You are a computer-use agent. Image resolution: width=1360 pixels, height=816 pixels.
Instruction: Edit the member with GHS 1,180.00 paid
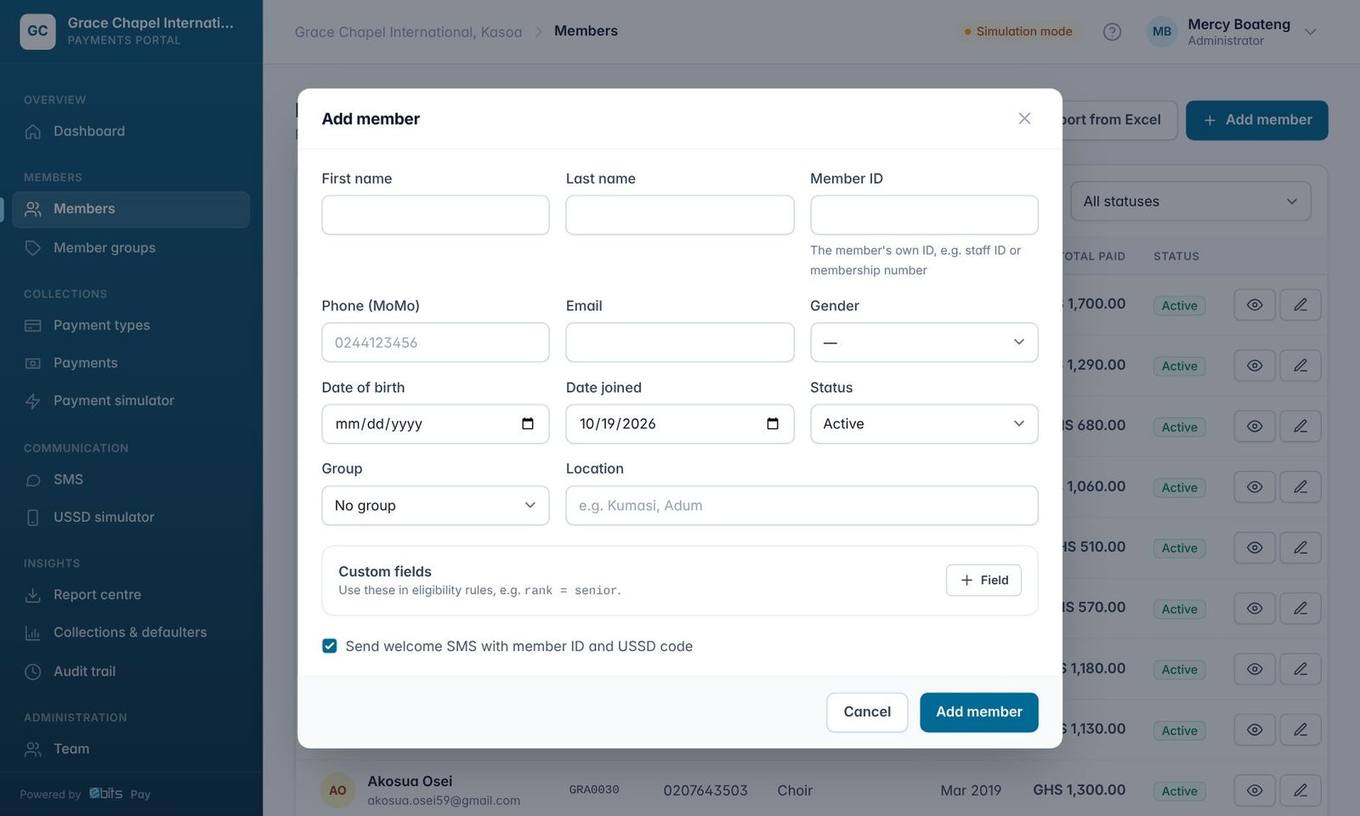tap(1301, 669)
